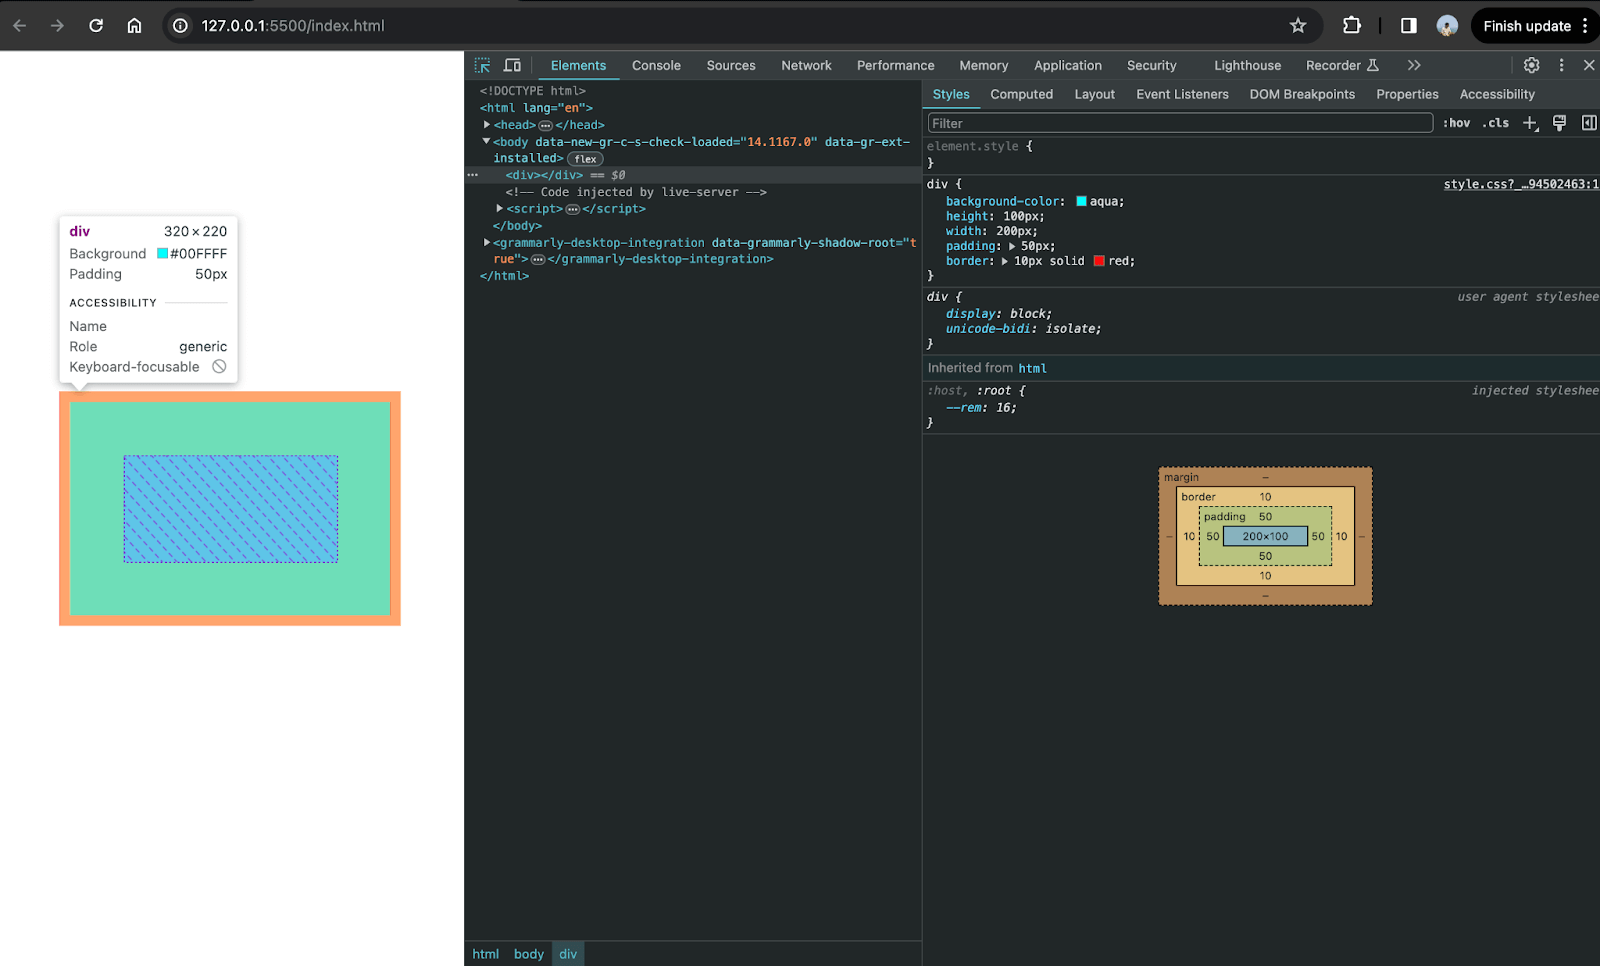Show more DevTools tabs via chevrons
Screen dimensions: 1600x966
point(1414,65)
